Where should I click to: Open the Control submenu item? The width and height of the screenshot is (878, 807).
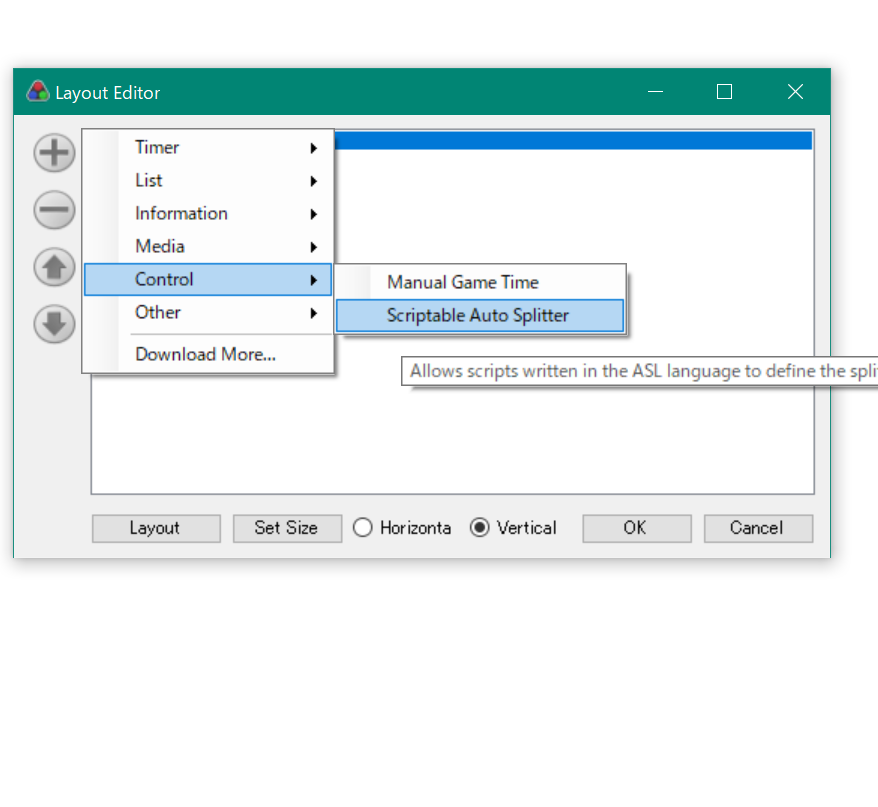[x=208, y=279]
